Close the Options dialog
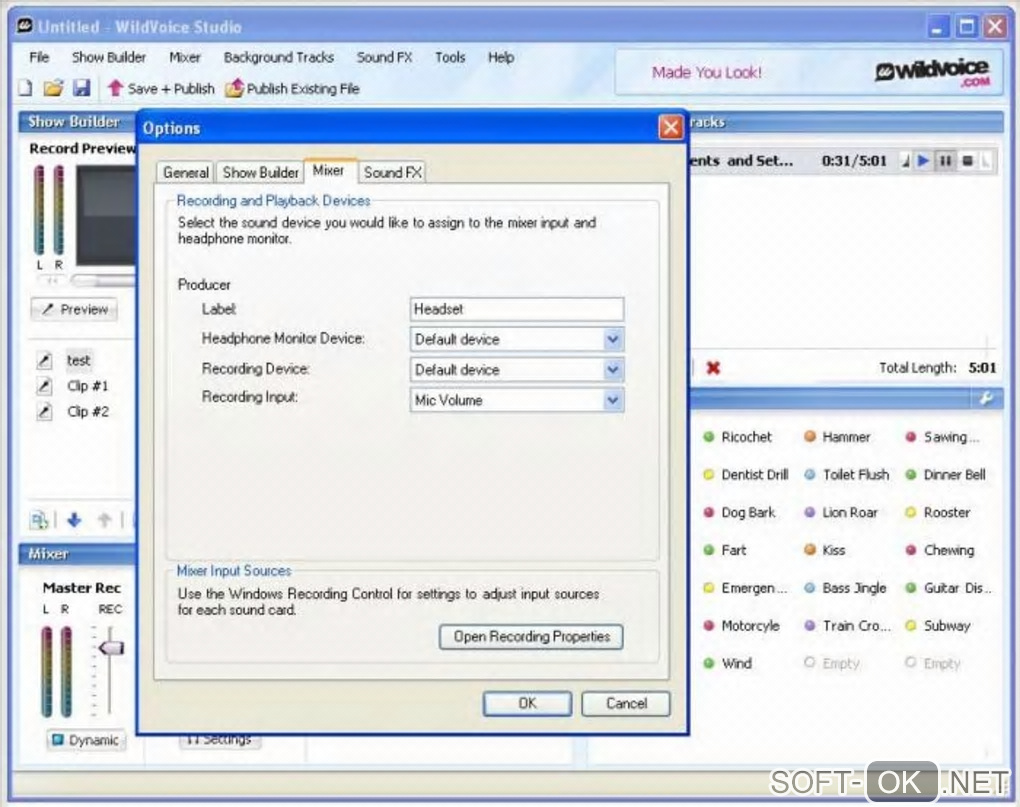The width and height of the screenshot is (1020, 807). click(x=671, y=127)
